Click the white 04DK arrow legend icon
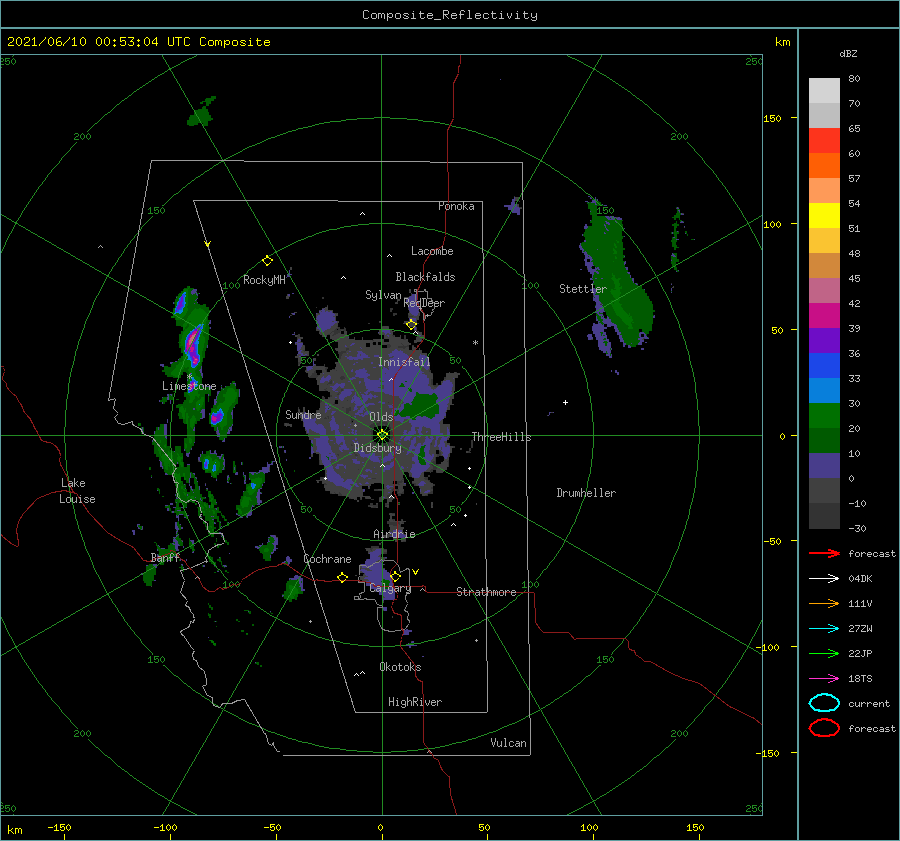This screenshot has width=900, height=841. pyautogui.click(x=824, y=578)
